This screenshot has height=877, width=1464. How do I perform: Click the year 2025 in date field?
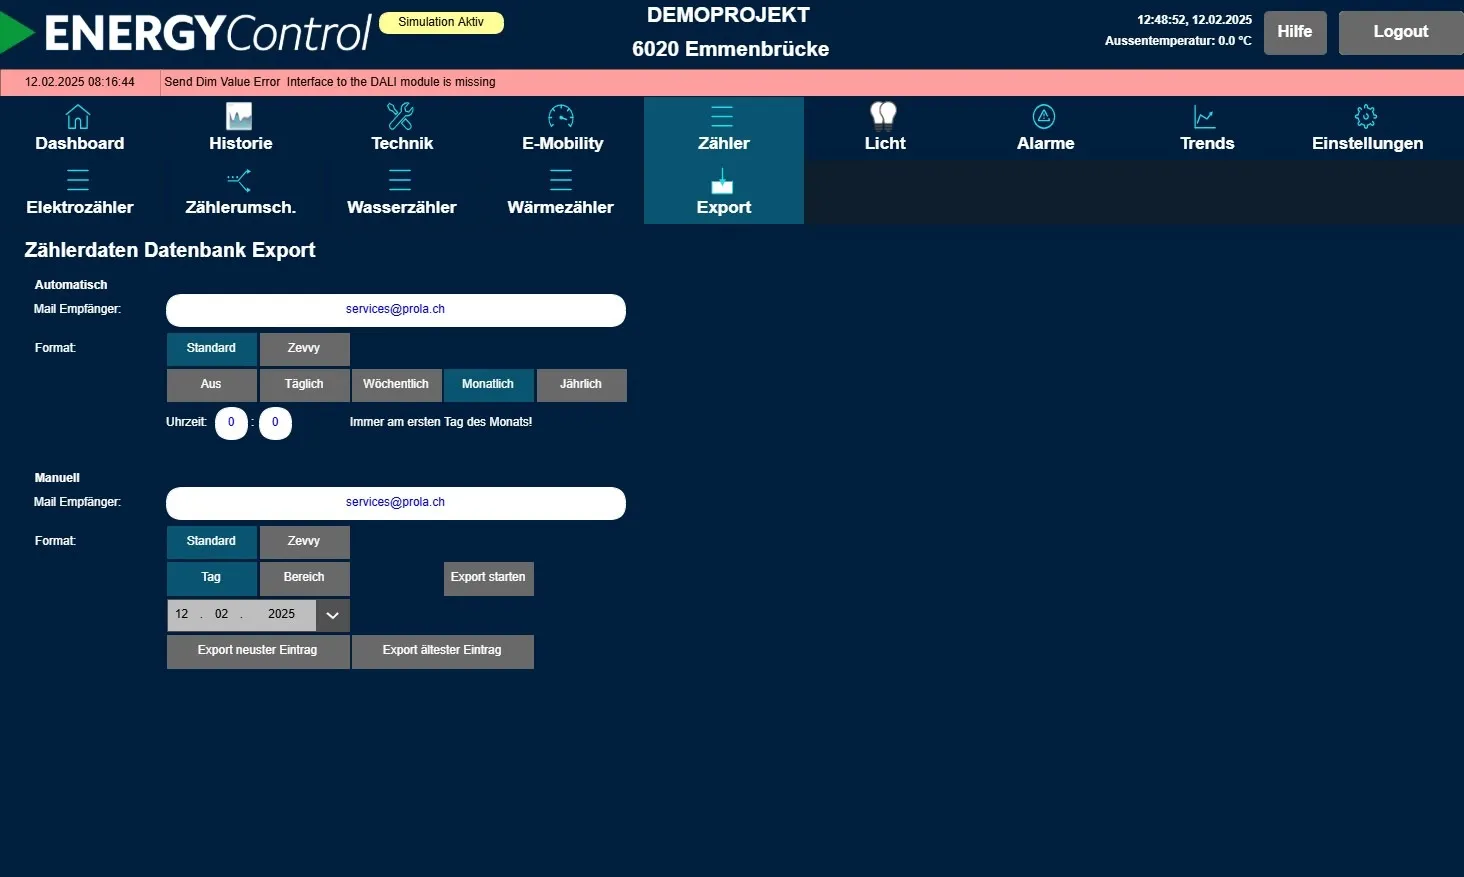pos(282,614)
